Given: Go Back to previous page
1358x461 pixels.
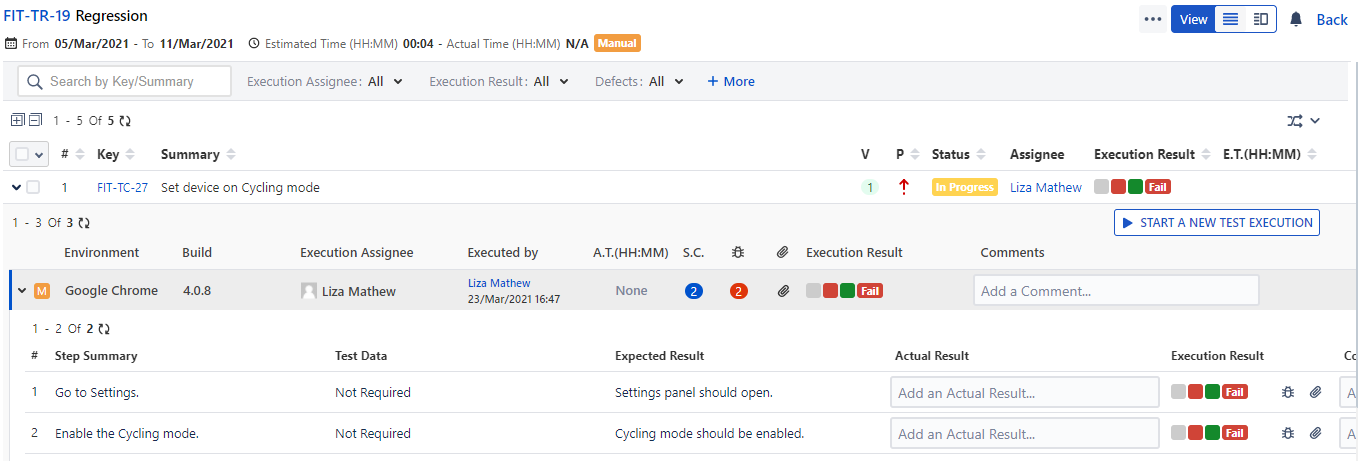Looking at the screenshot, I should click(1332, 20).
